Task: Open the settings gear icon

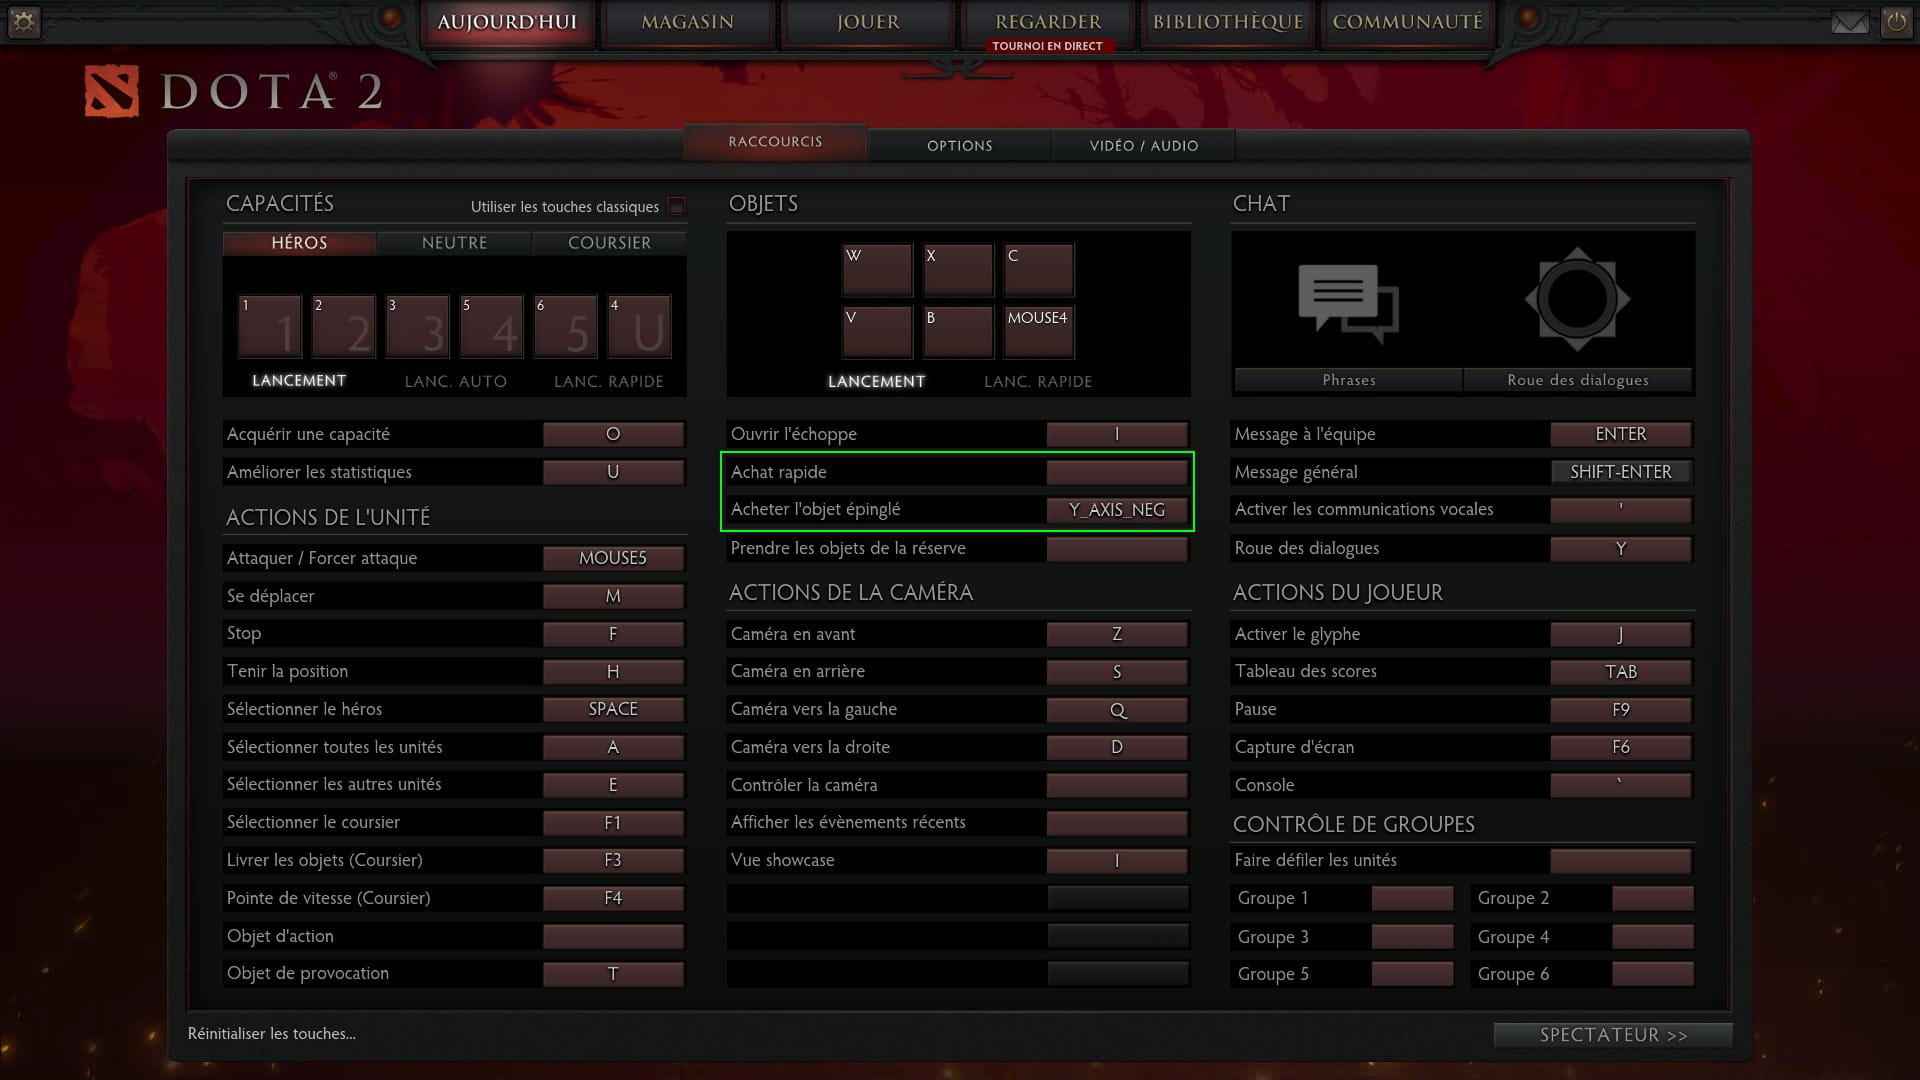Action: point(24,21)
